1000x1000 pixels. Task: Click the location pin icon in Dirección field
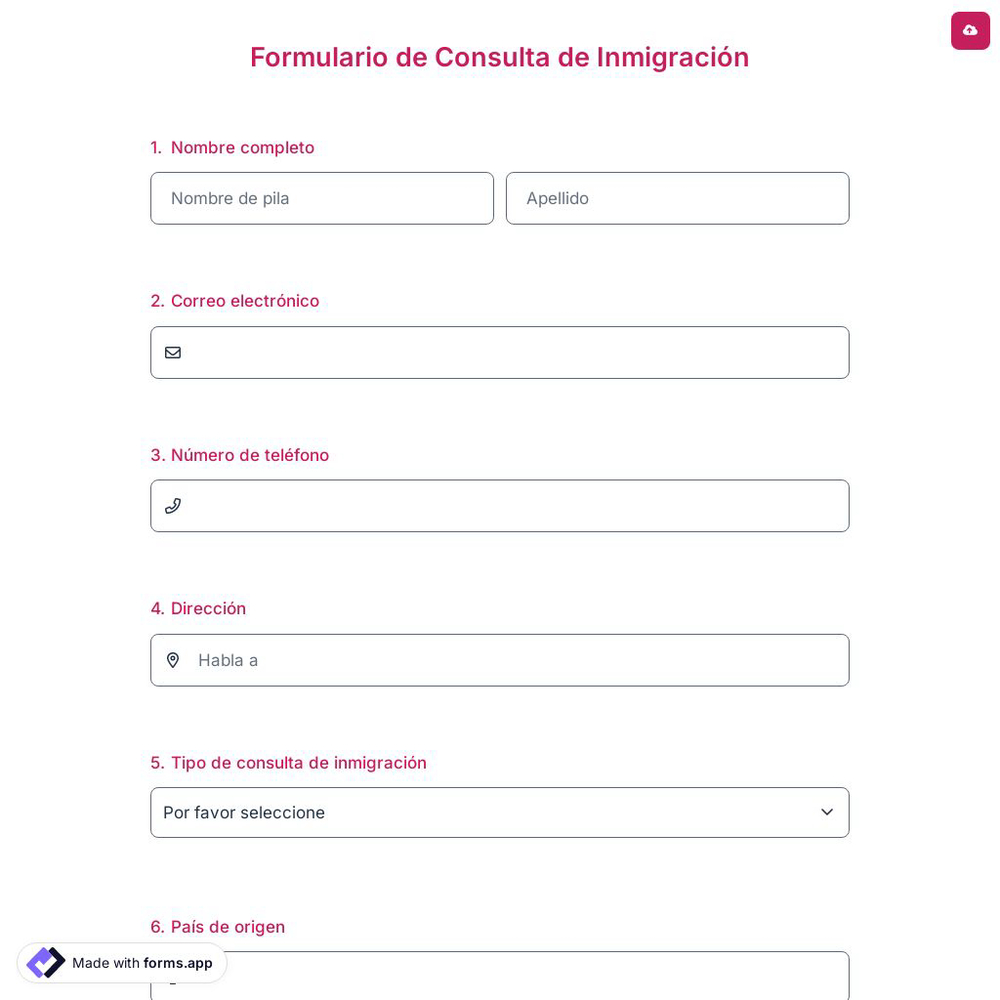(x=173, y=660)
